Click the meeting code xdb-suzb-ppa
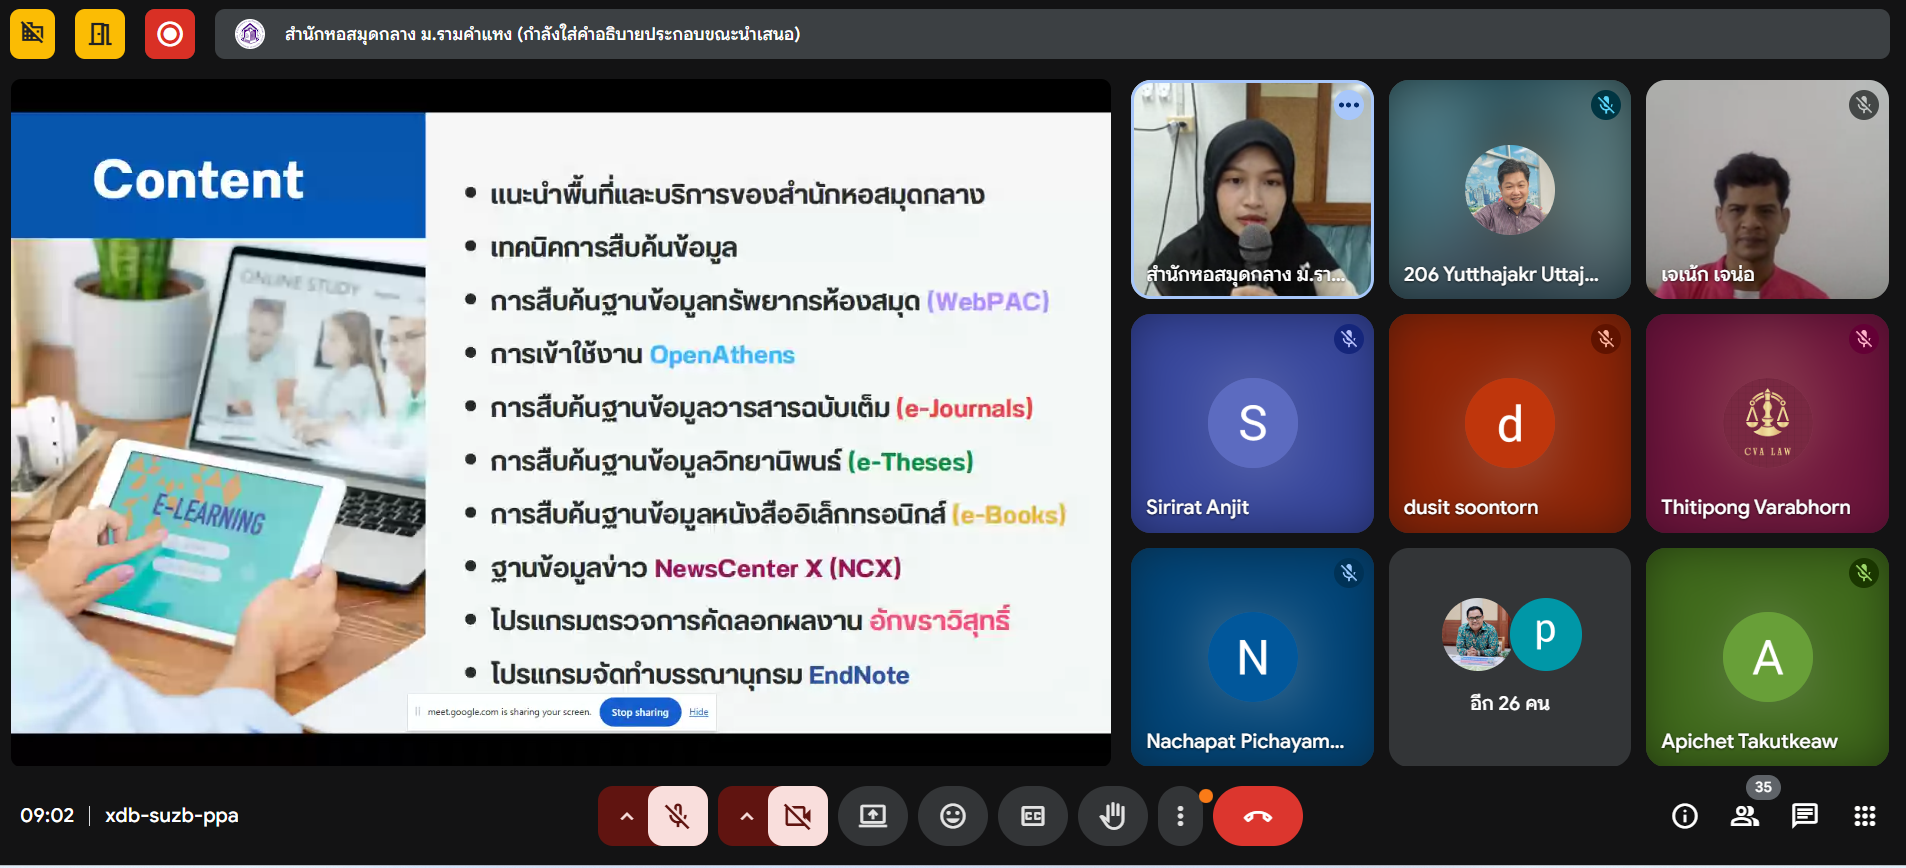The height and width of the screenshot is (868, 1906). point(172,815)
